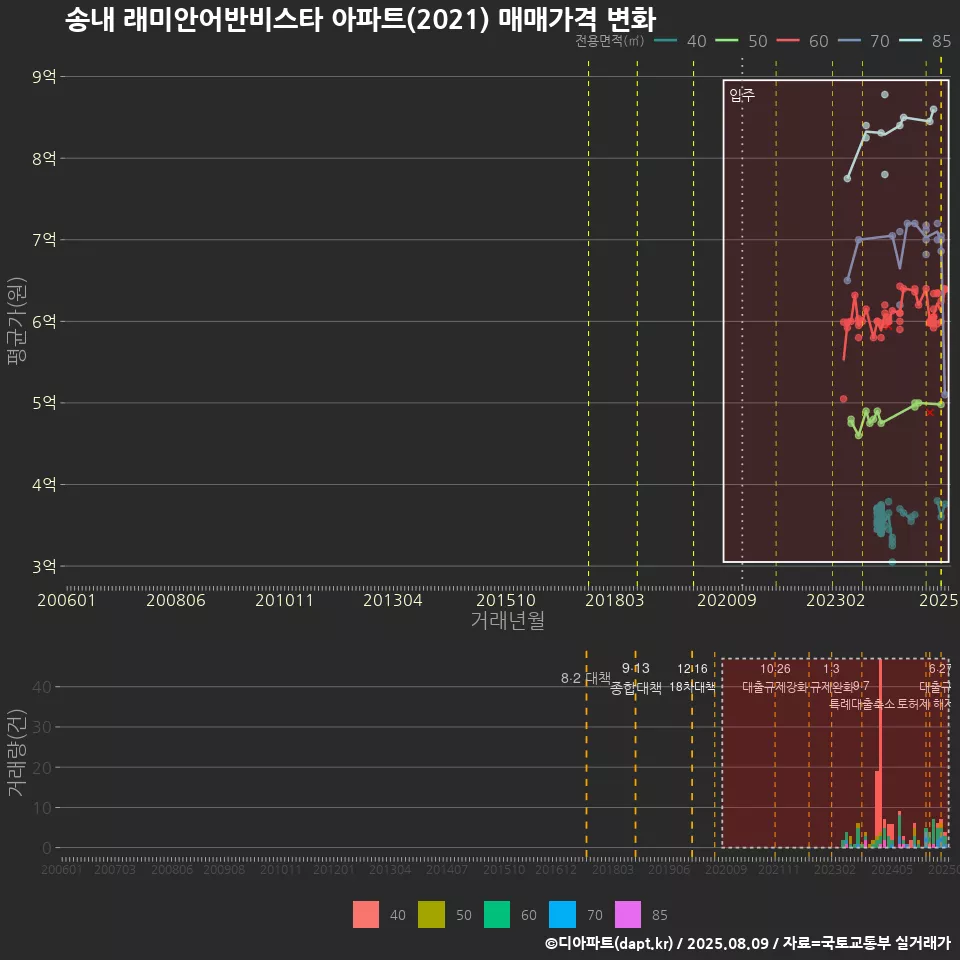Click the 40㎡ teal line legend swatch

click(666, 41)
